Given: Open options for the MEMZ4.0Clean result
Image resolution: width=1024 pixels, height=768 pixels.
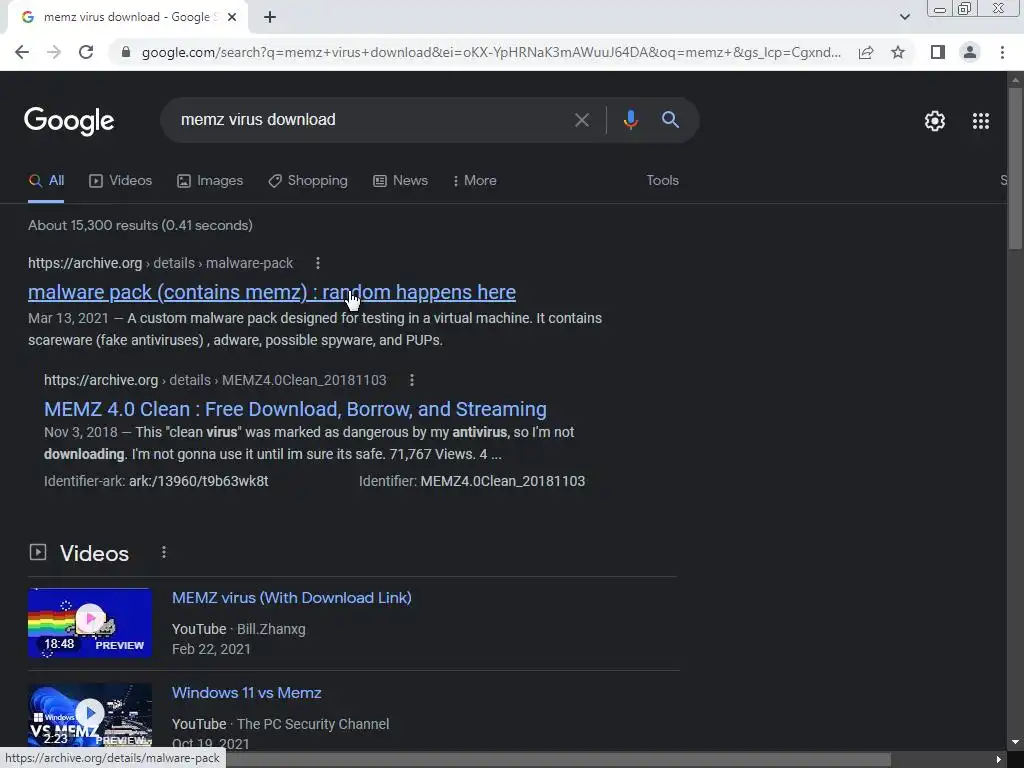Looking at the screenshot, I should coord(411,380).
